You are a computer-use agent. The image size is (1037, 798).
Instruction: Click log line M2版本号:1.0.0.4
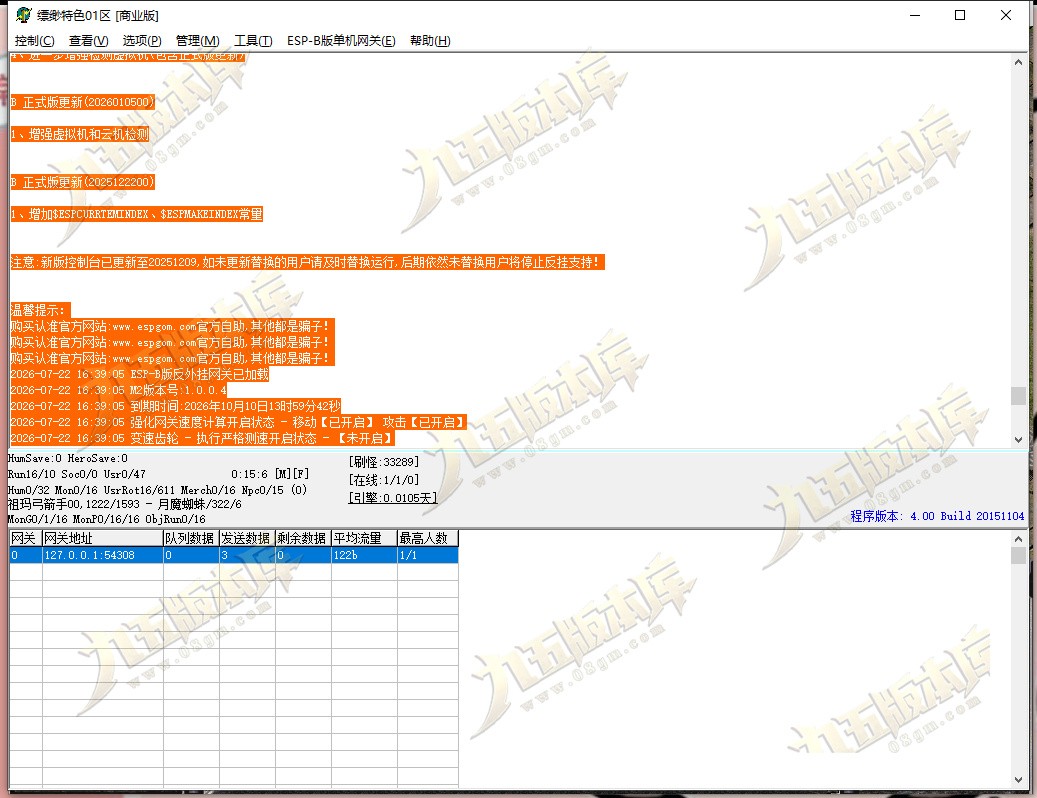pyautogui.click(x=118, y=390)
